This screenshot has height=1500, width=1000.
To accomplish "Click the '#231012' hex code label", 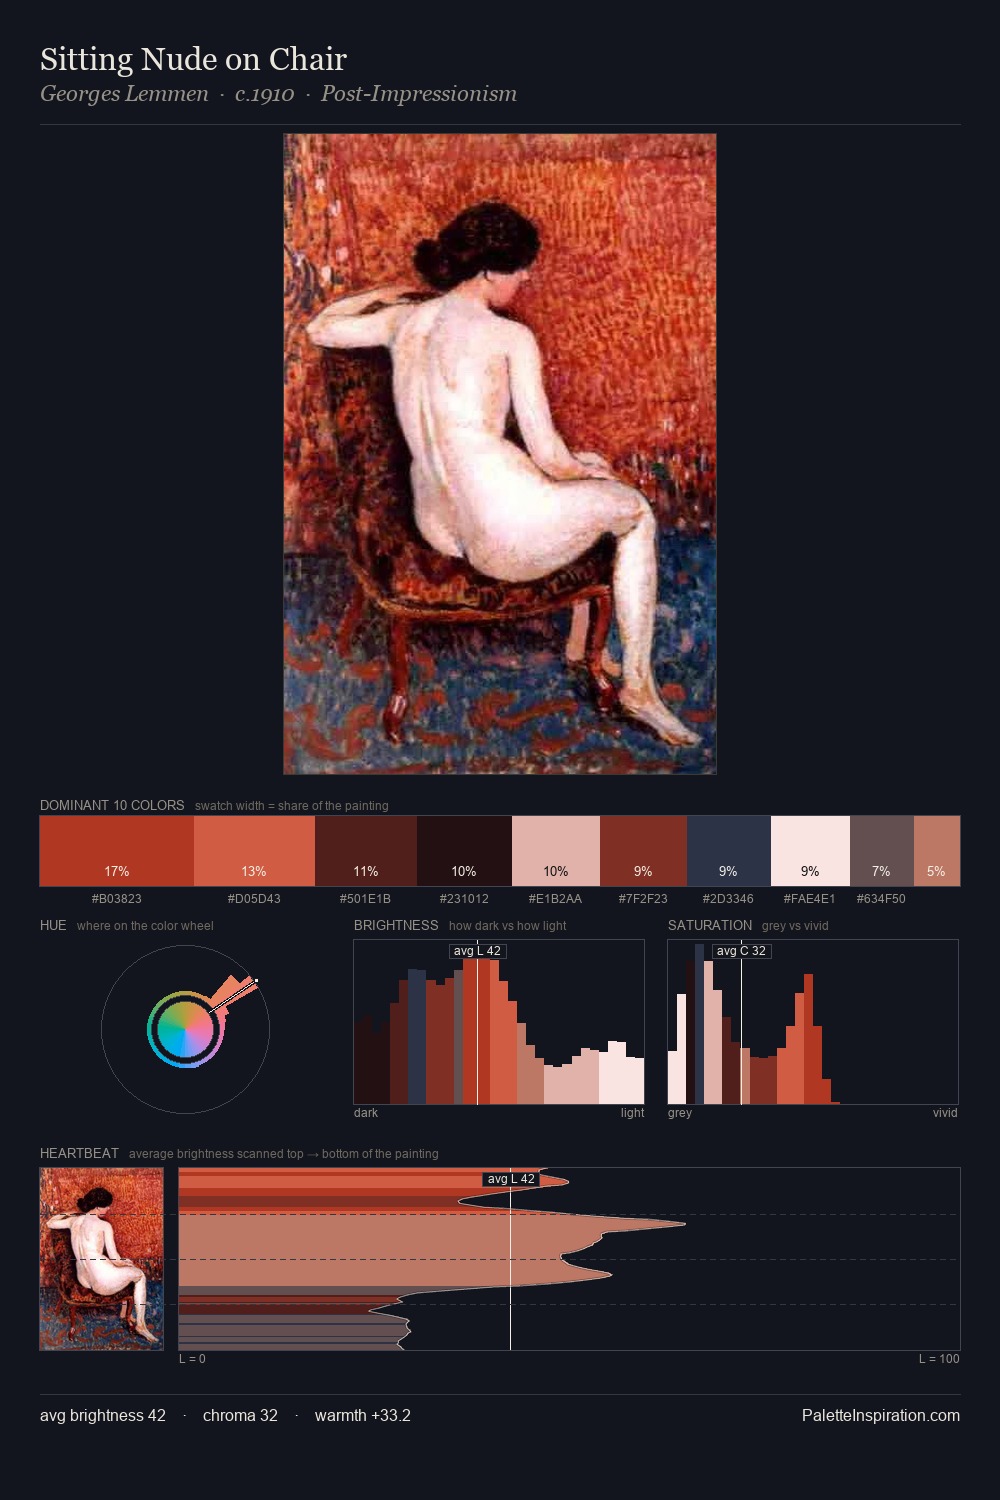I will click(464, 899).
